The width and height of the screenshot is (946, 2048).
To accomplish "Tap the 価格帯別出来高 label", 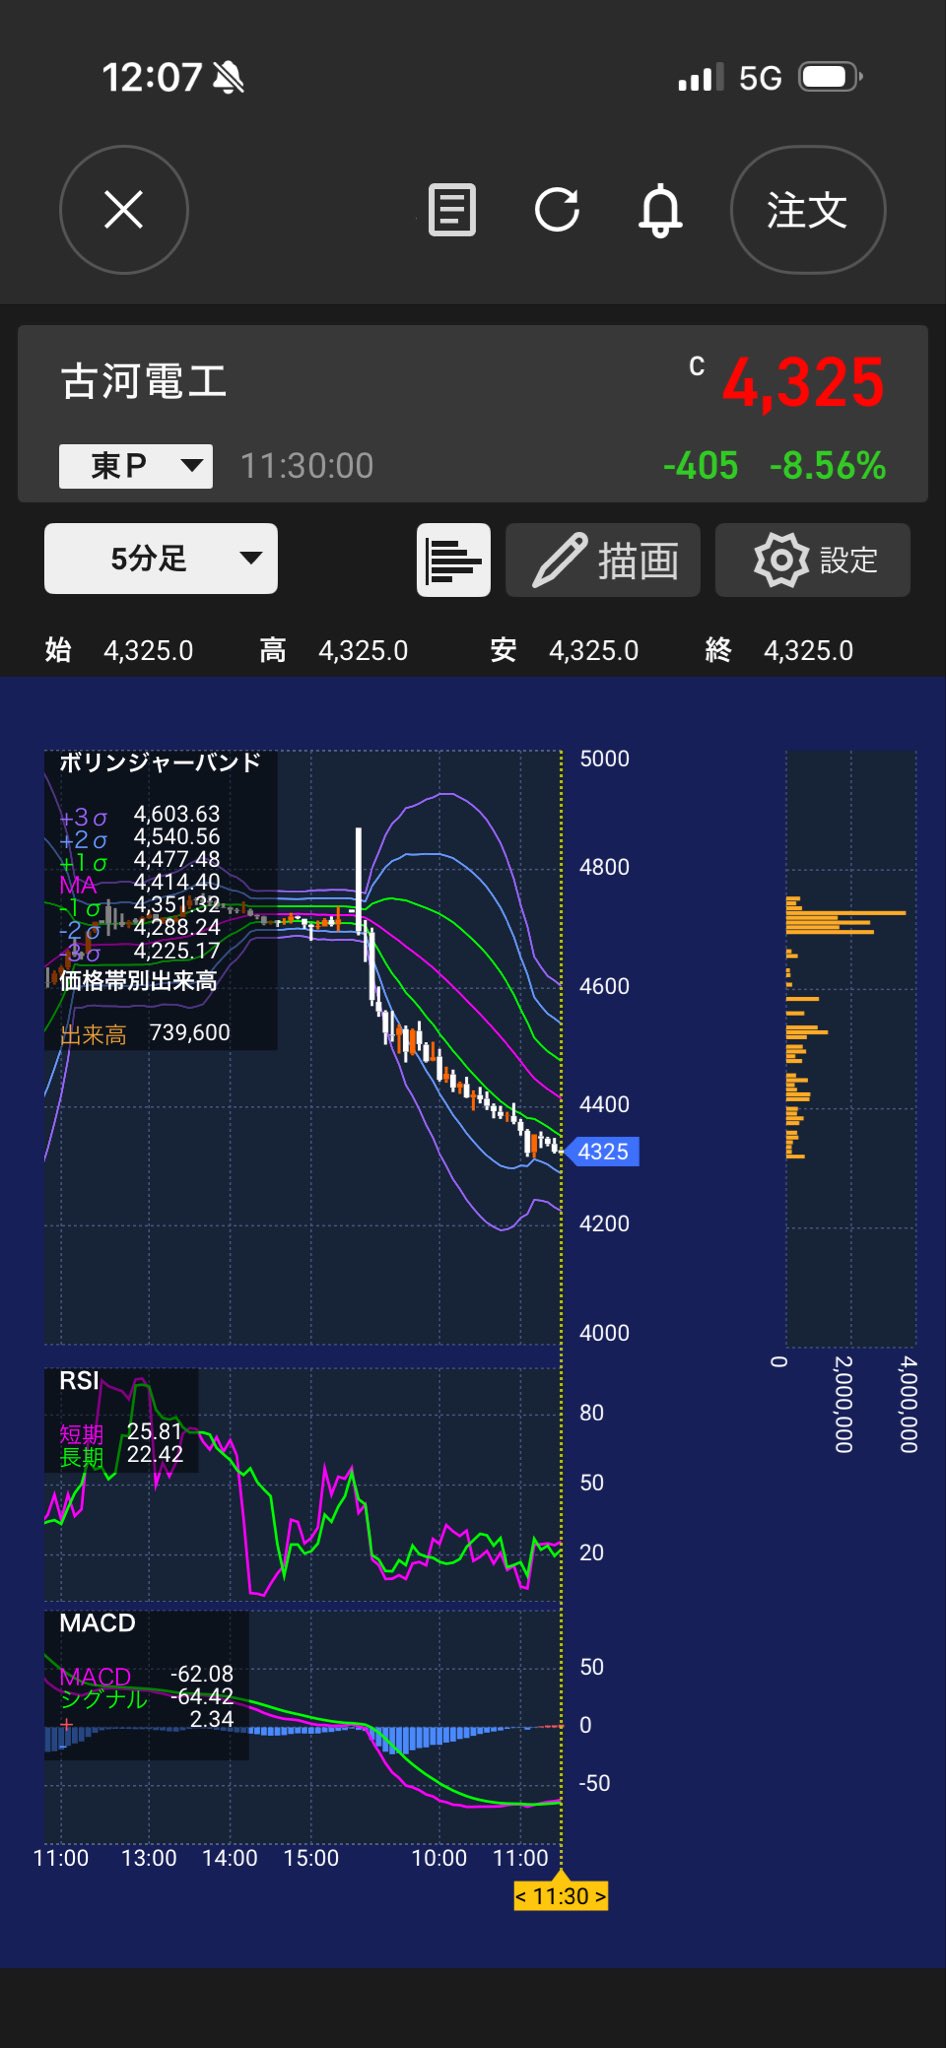I will tap(138, 981).
